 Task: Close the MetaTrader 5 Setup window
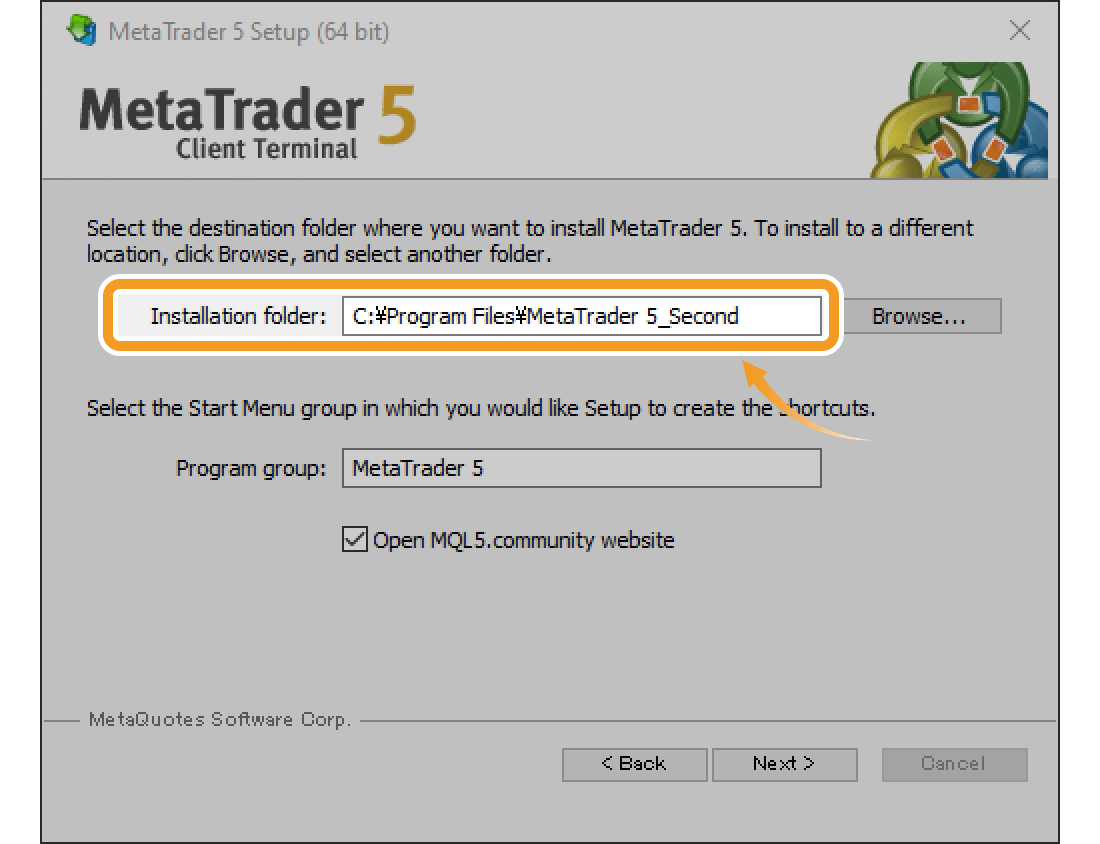1020,30
